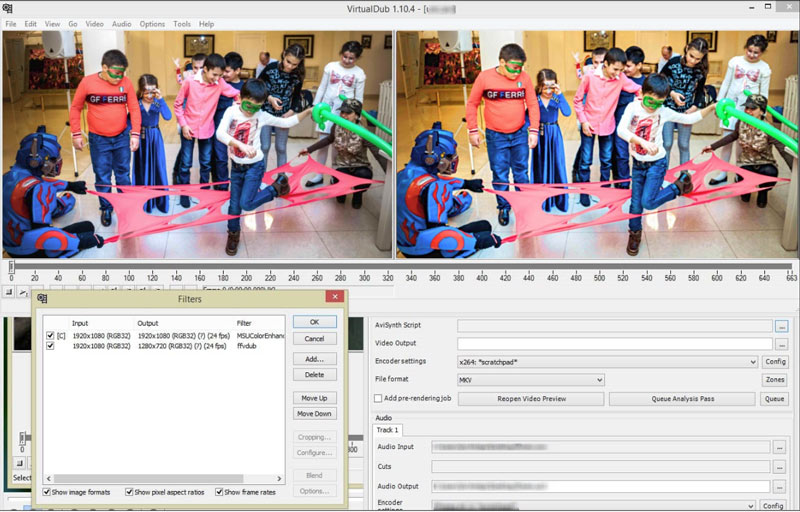800x512 pixels.
Task: Uncheck Show pixel aspect ratios
Action: (x=129, y=492)
